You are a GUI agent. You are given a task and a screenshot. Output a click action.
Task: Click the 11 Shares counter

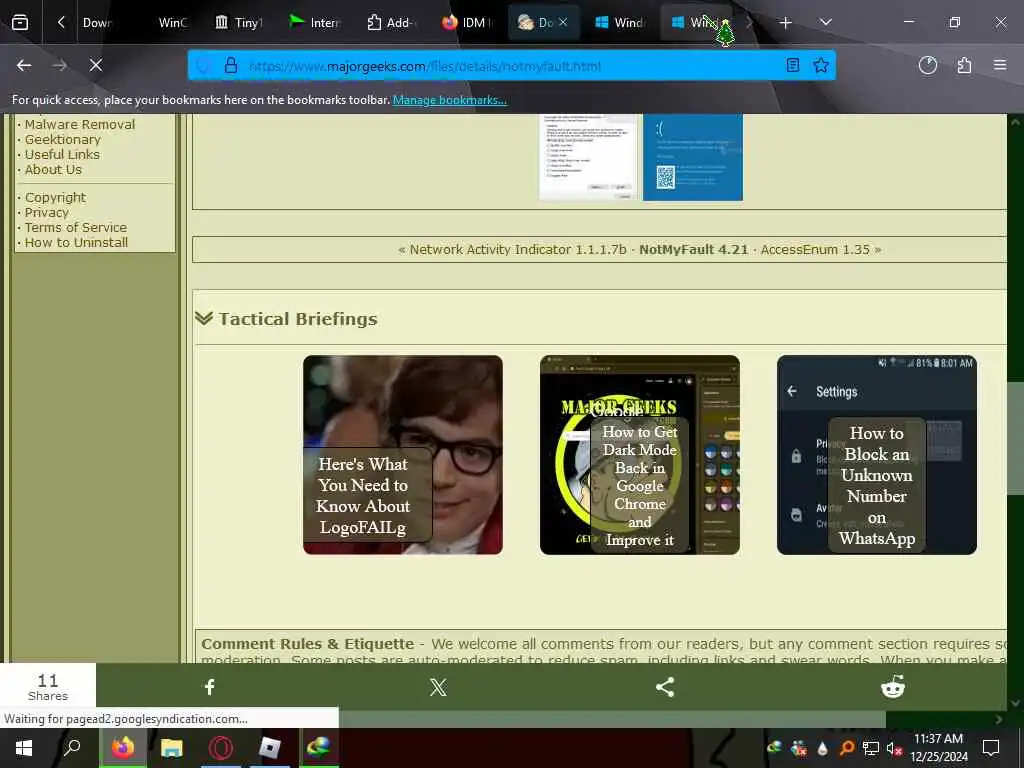(48, 686)
